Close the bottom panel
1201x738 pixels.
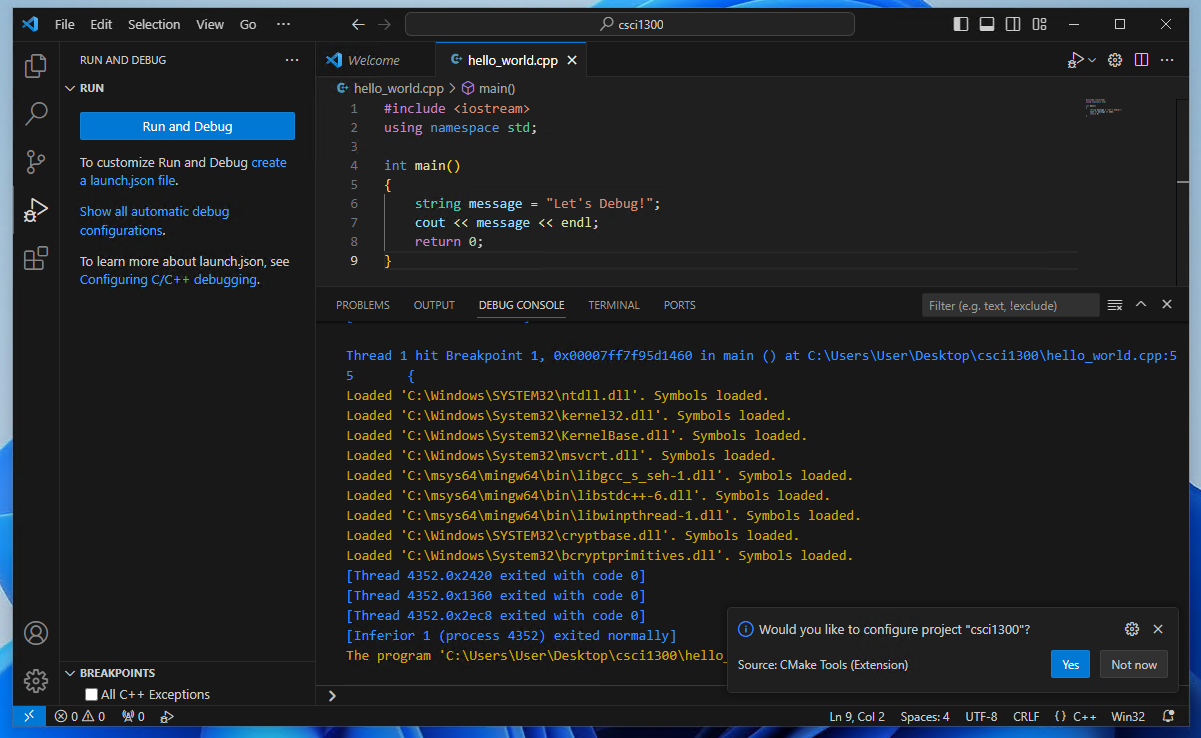pos(1167,305)
